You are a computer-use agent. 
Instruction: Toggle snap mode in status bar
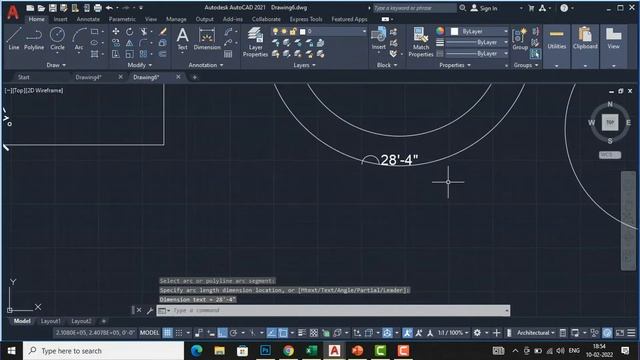click(x=179, y=333)
